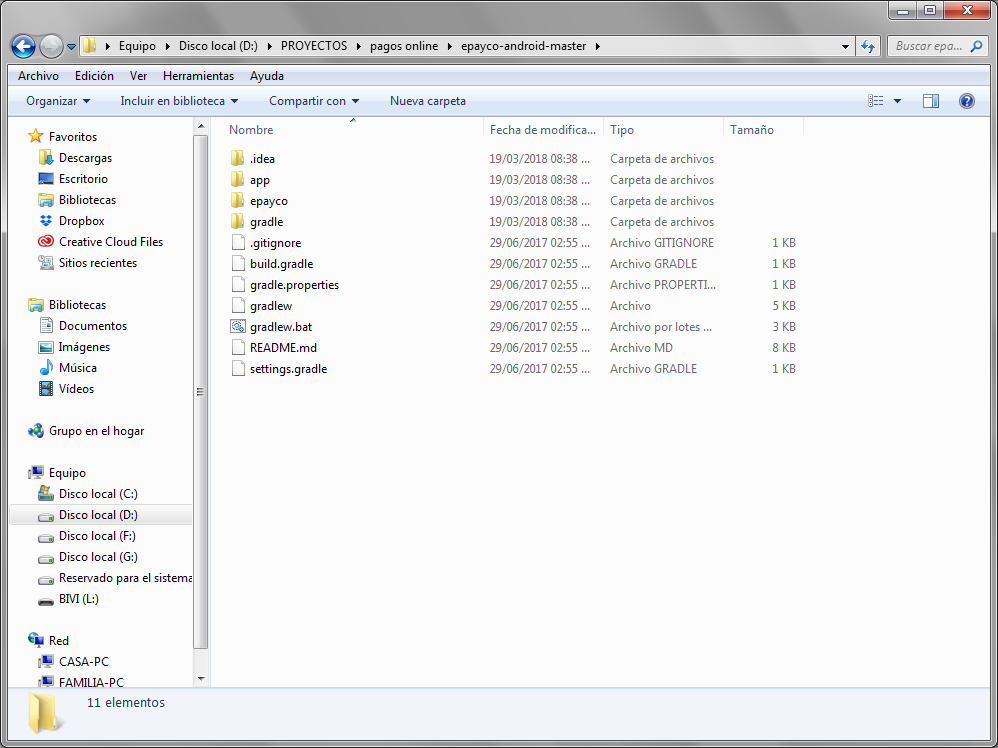Open Disco local (C:) drive icon

point(46,493)
